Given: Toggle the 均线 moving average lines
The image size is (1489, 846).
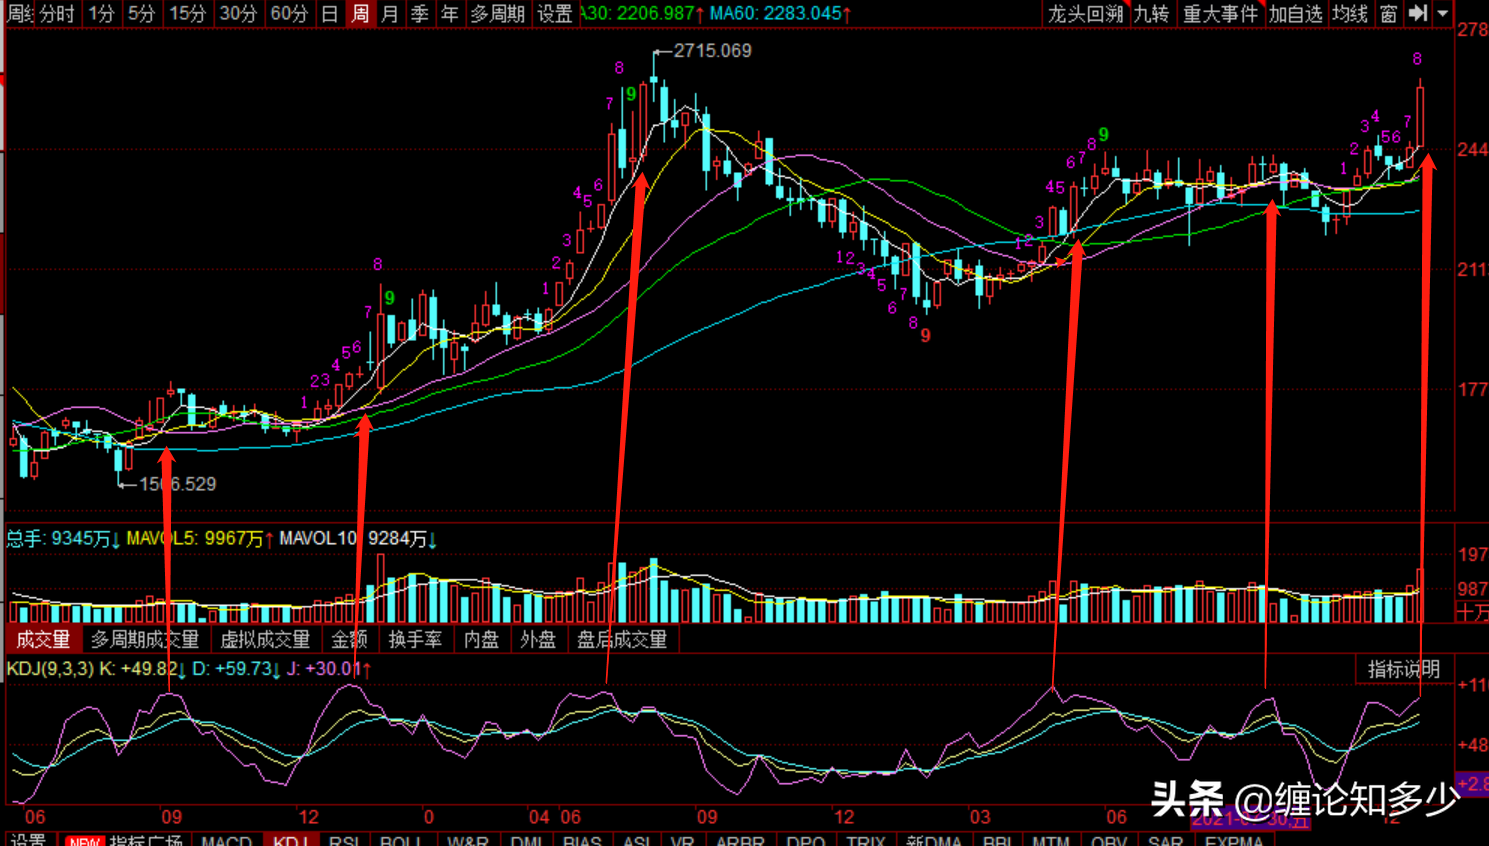Looking at the screenshot, I should coord(1350,13).
